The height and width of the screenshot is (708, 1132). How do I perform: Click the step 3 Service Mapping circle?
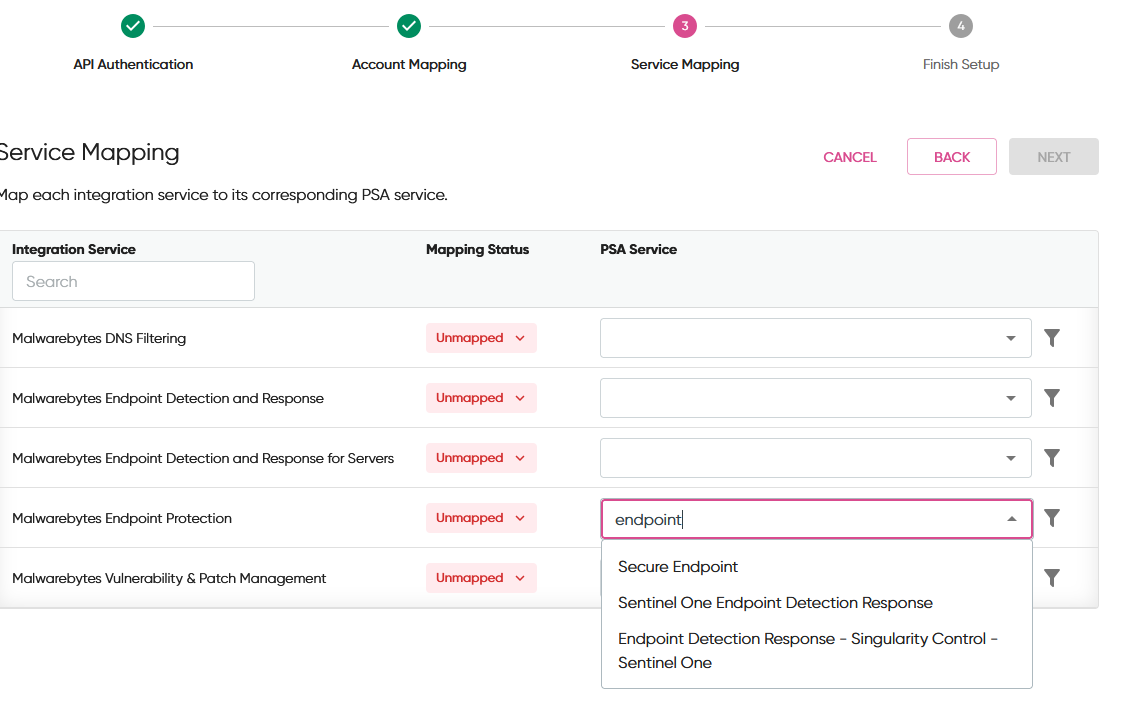(685, 26)
